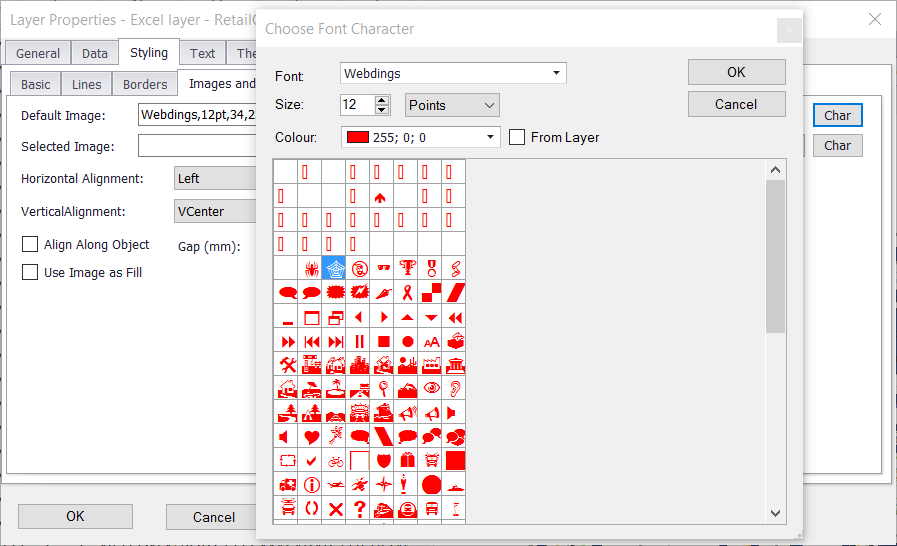Select the hammer and wrench symbol

(x=287, y=364)
